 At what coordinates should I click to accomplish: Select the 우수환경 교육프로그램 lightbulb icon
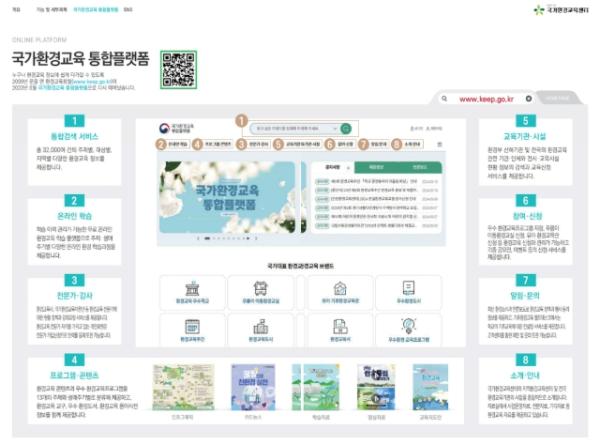(407, 328)
